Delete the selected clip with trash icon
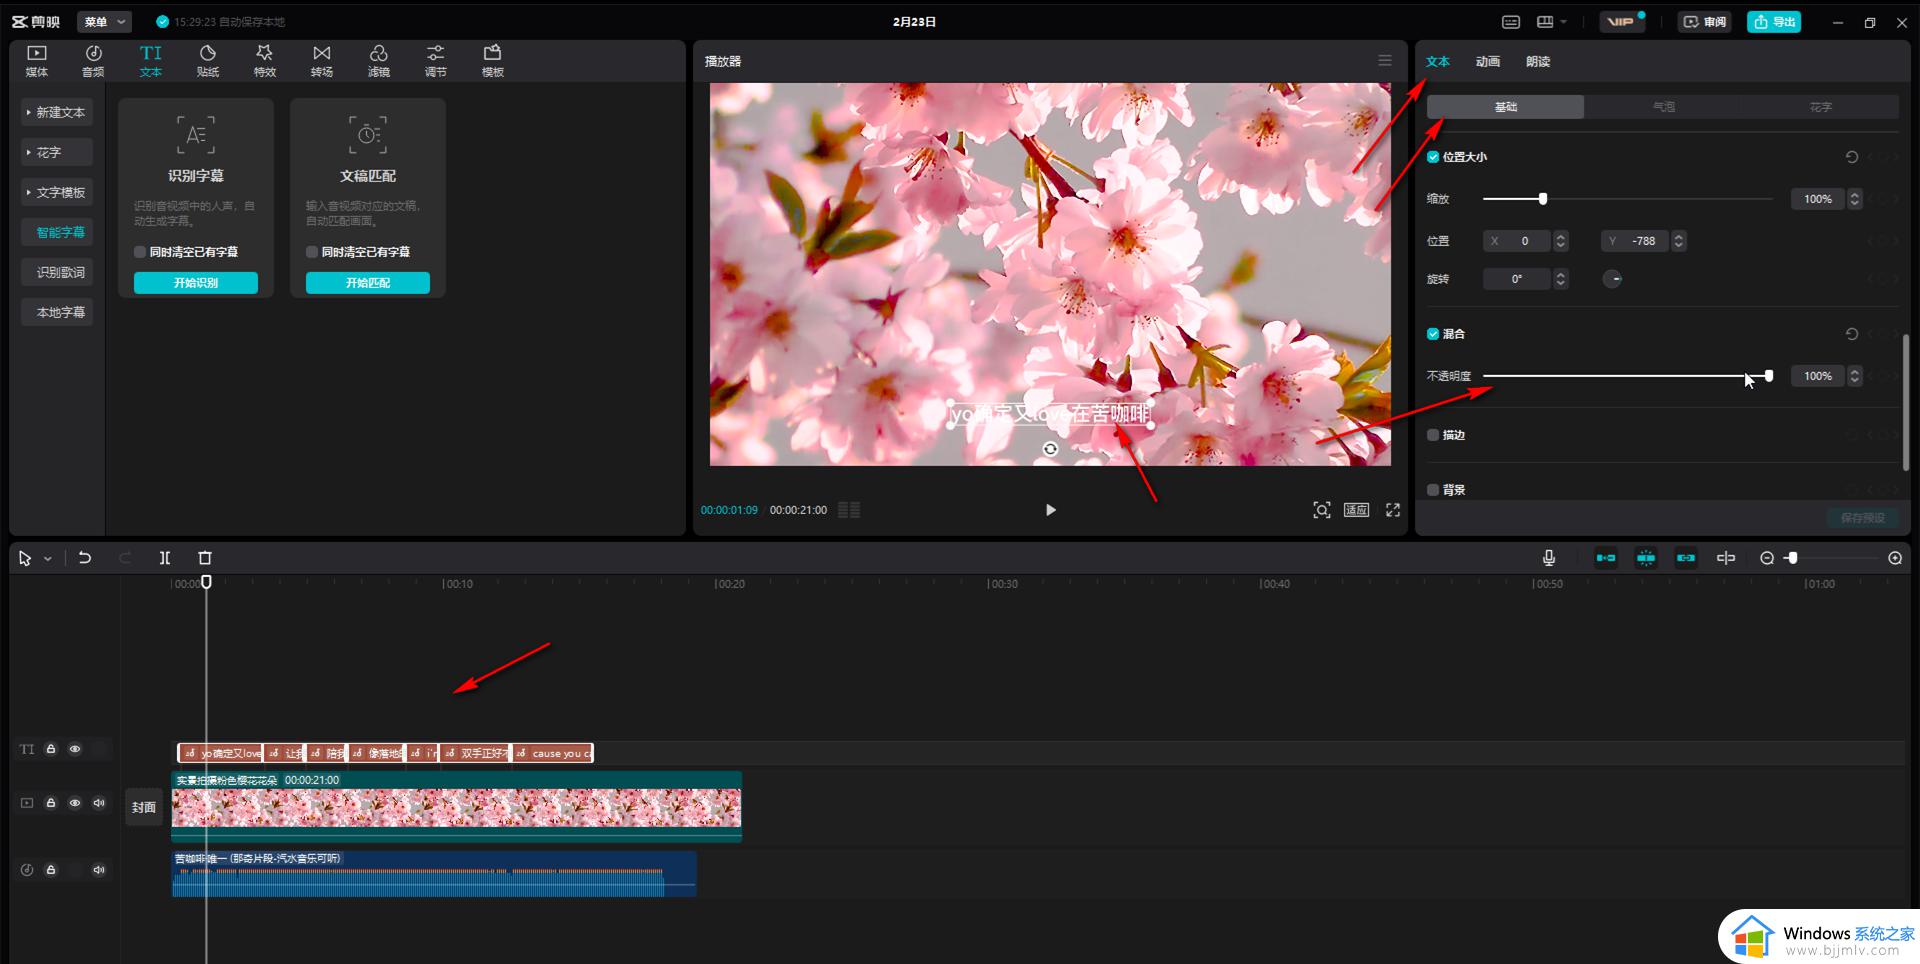 (205, 558)
